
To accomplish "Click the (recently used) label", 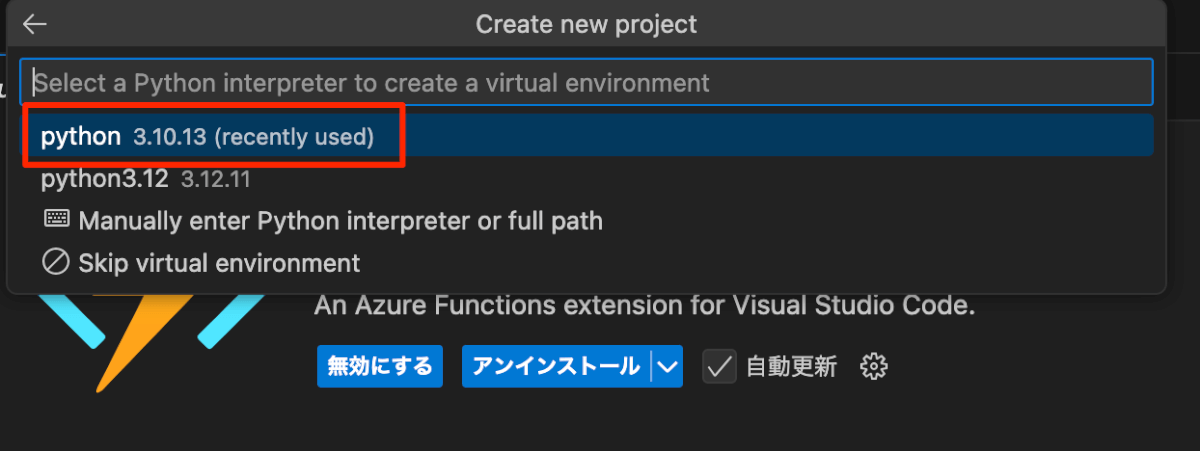I will tap(293, 137).
